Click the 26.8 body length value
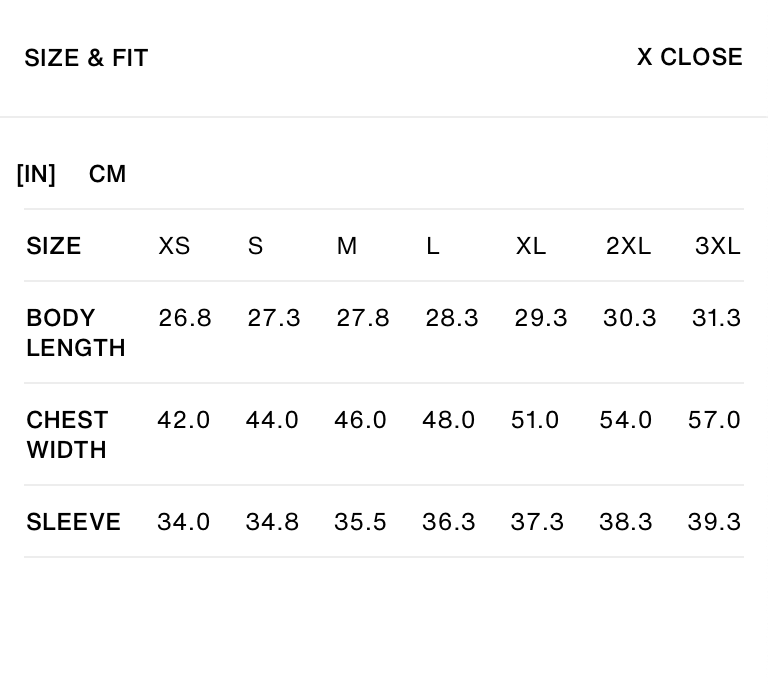Viewport: 768px width, 684px height. pos(185,318)
